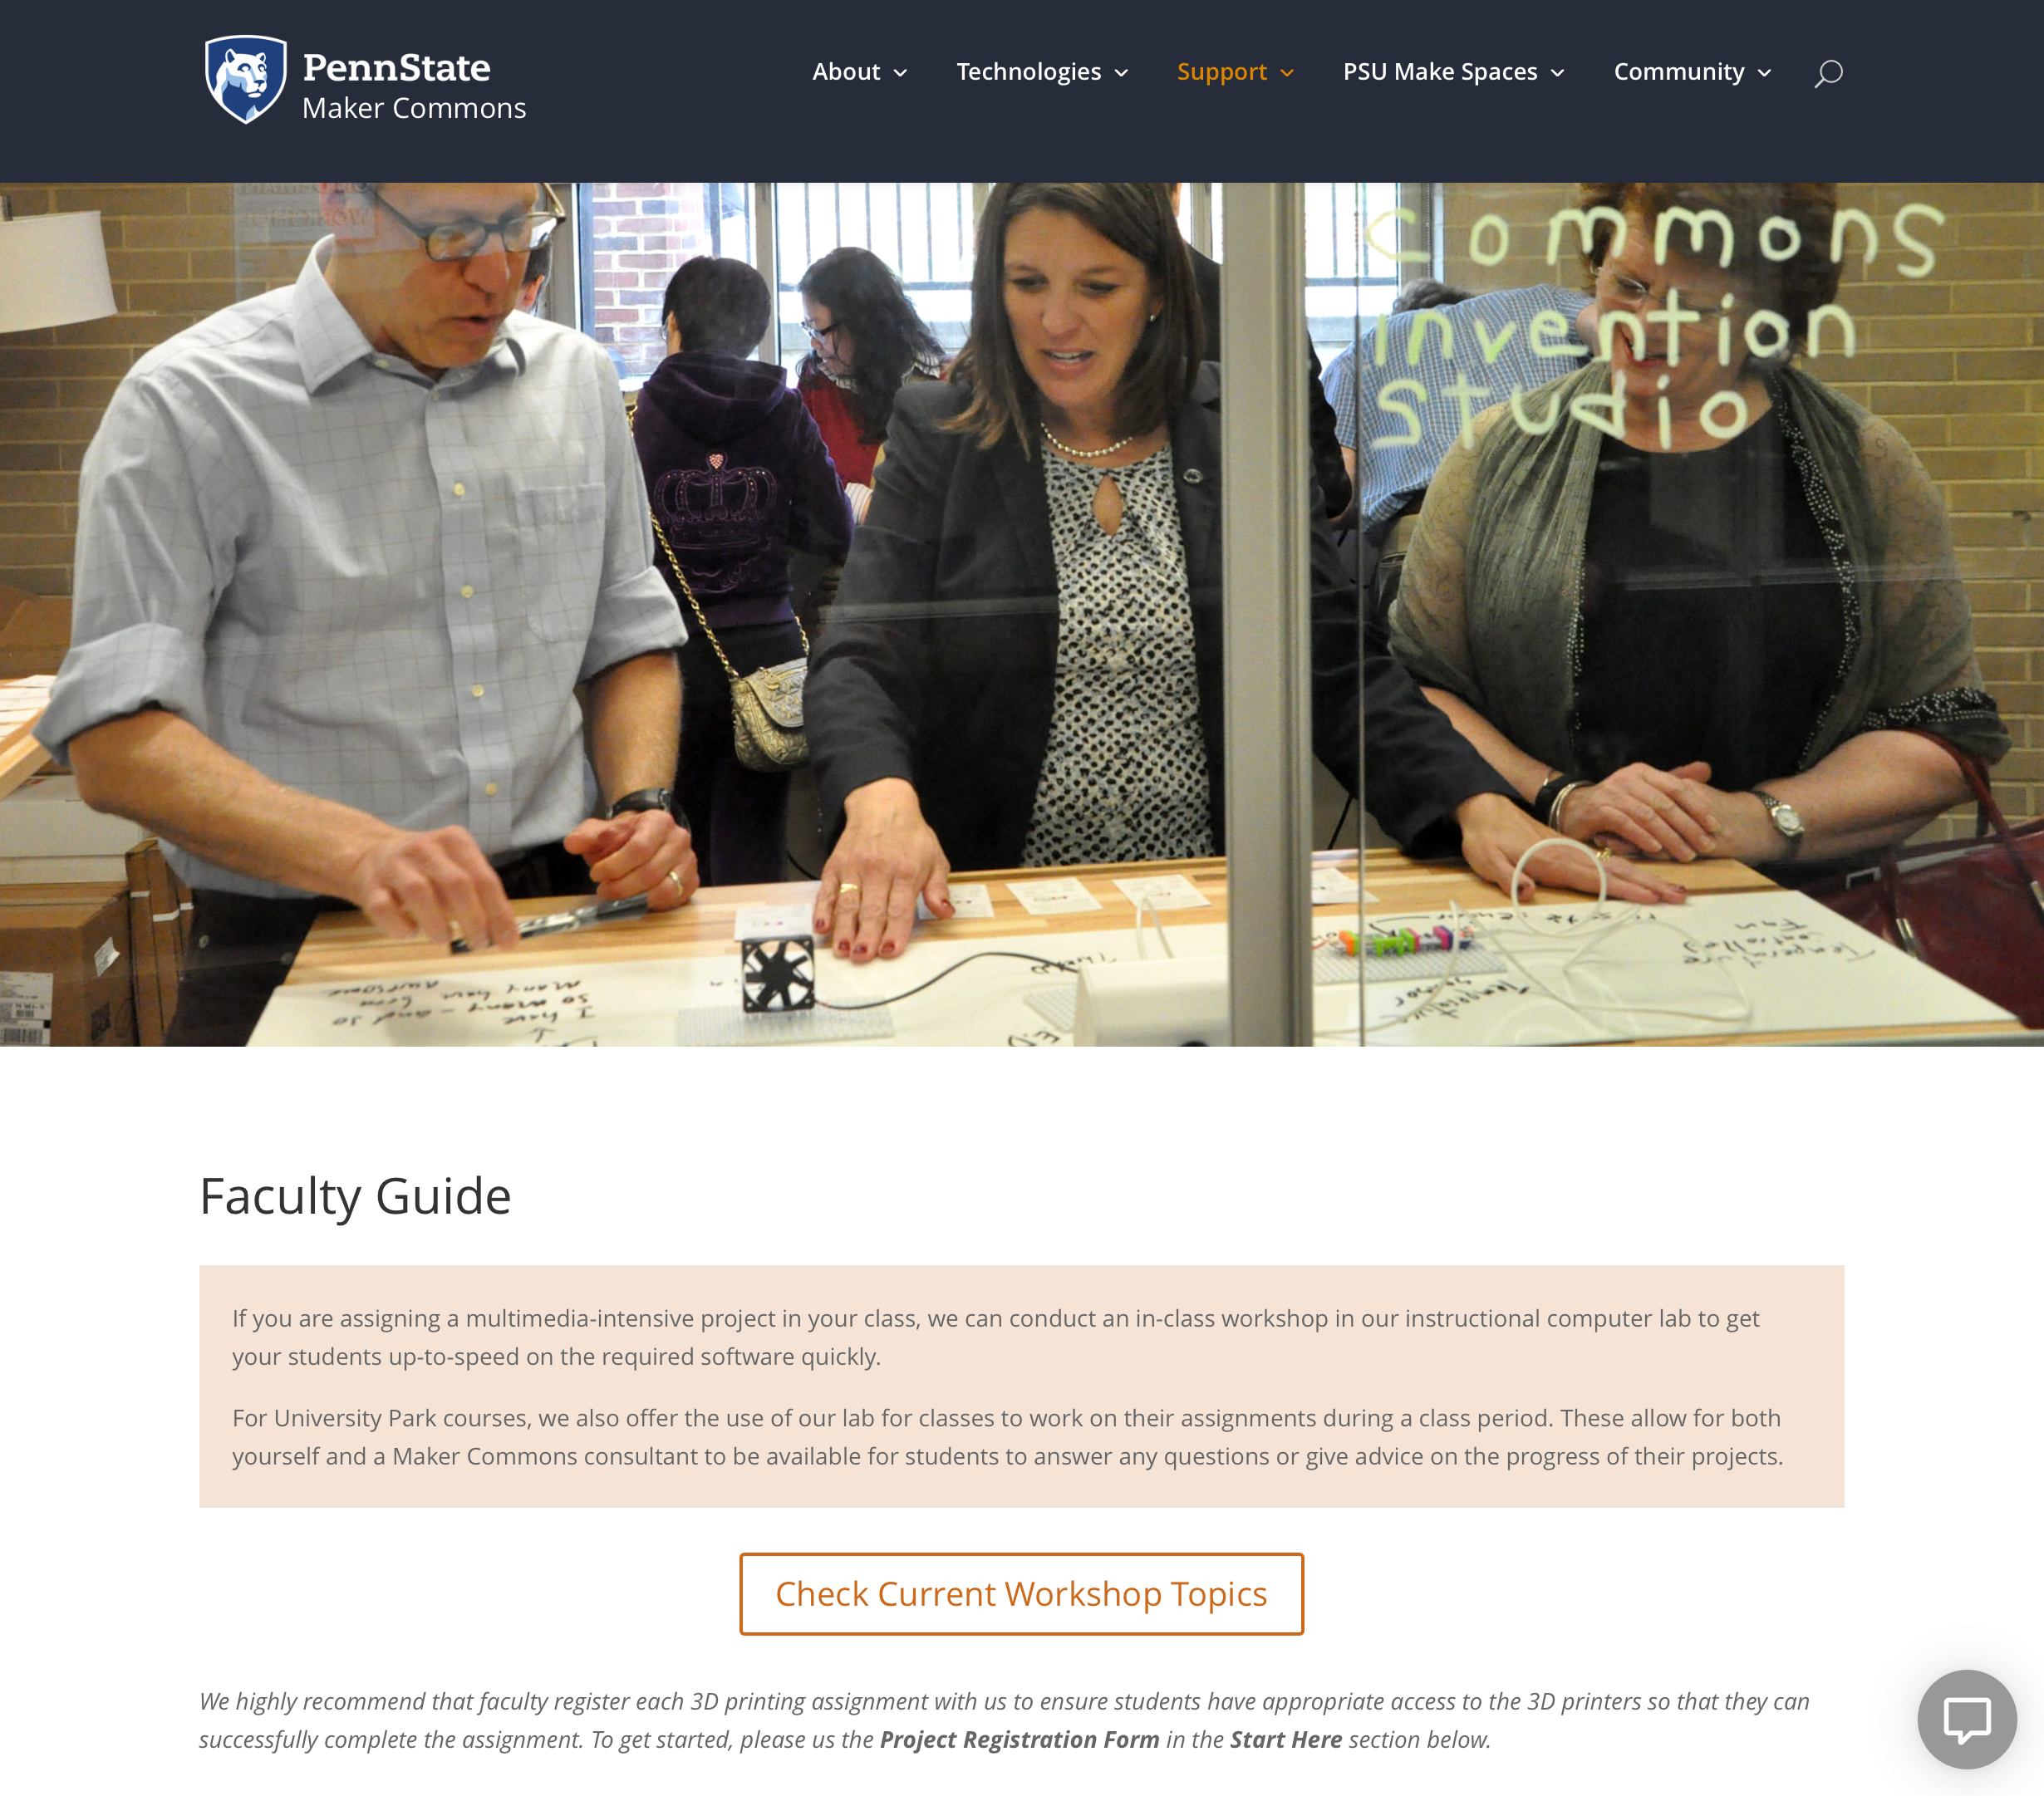2044x1796 pixels.
Task: Select the Technologies menu item
Action: 1028,72
